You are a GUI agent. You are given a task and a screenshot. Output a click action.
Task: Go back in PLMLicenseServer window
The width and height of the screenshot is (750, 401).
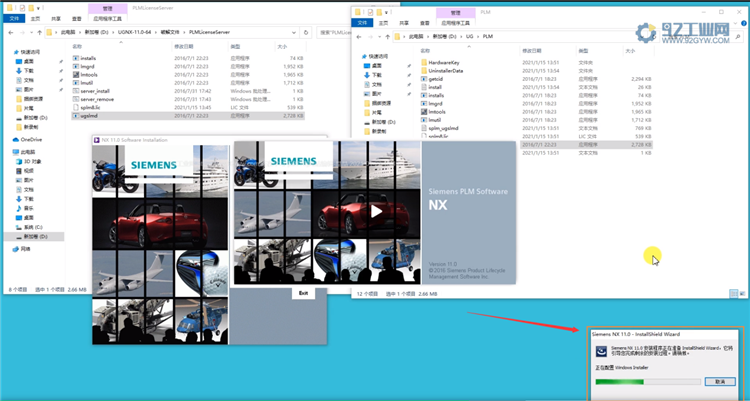tap(11, 33)
